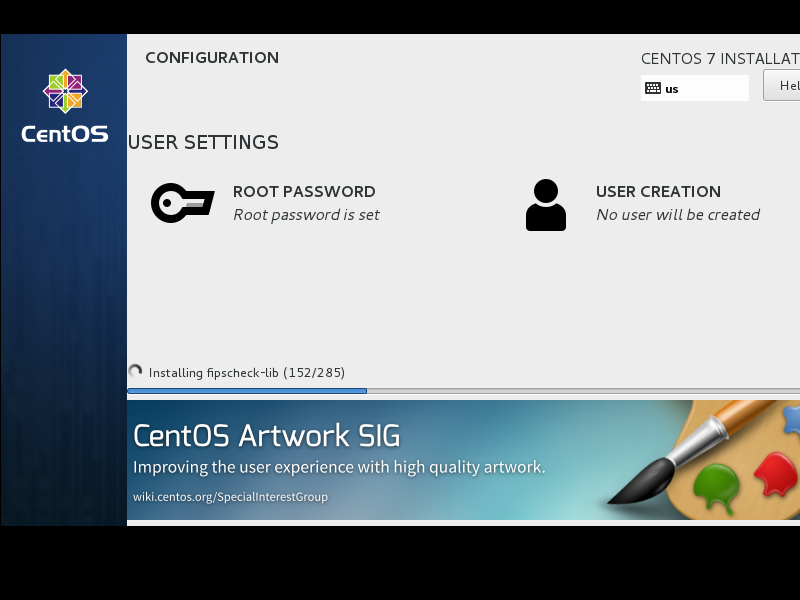Click the CENTOS 7 INSTALLATION title
The image size is (800, 600).
pyautogui.click(x=720, y=59)
